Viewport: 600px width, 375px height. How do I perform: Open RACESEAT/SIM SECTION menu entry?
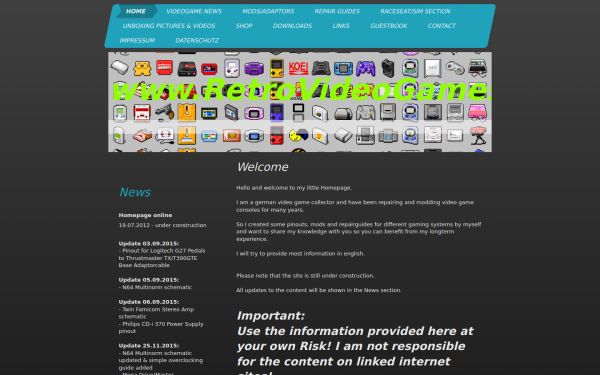click(x=416, y=11)
